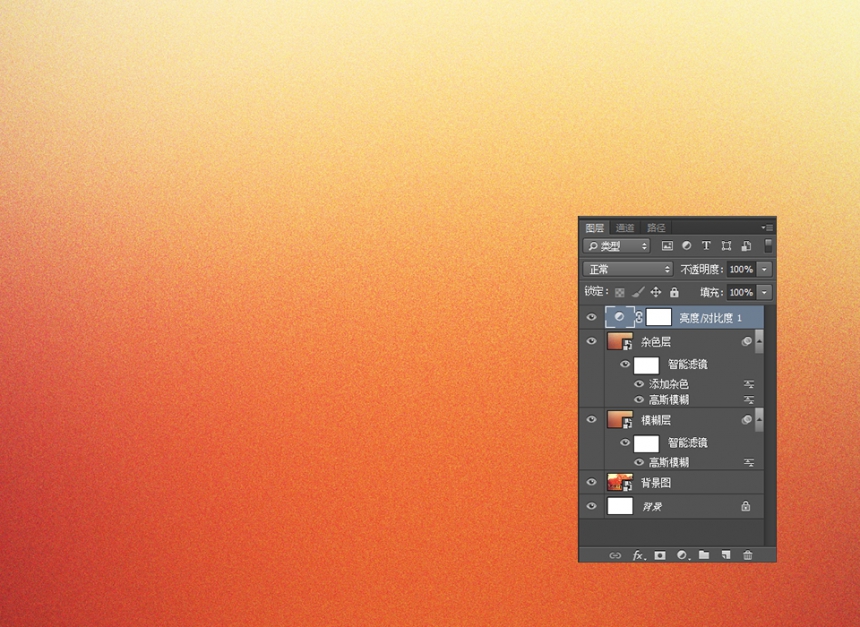The height and width of the screenshot is (627, 860).
Task: Add a layer mask using bottom icon
Action: point(660,555)
